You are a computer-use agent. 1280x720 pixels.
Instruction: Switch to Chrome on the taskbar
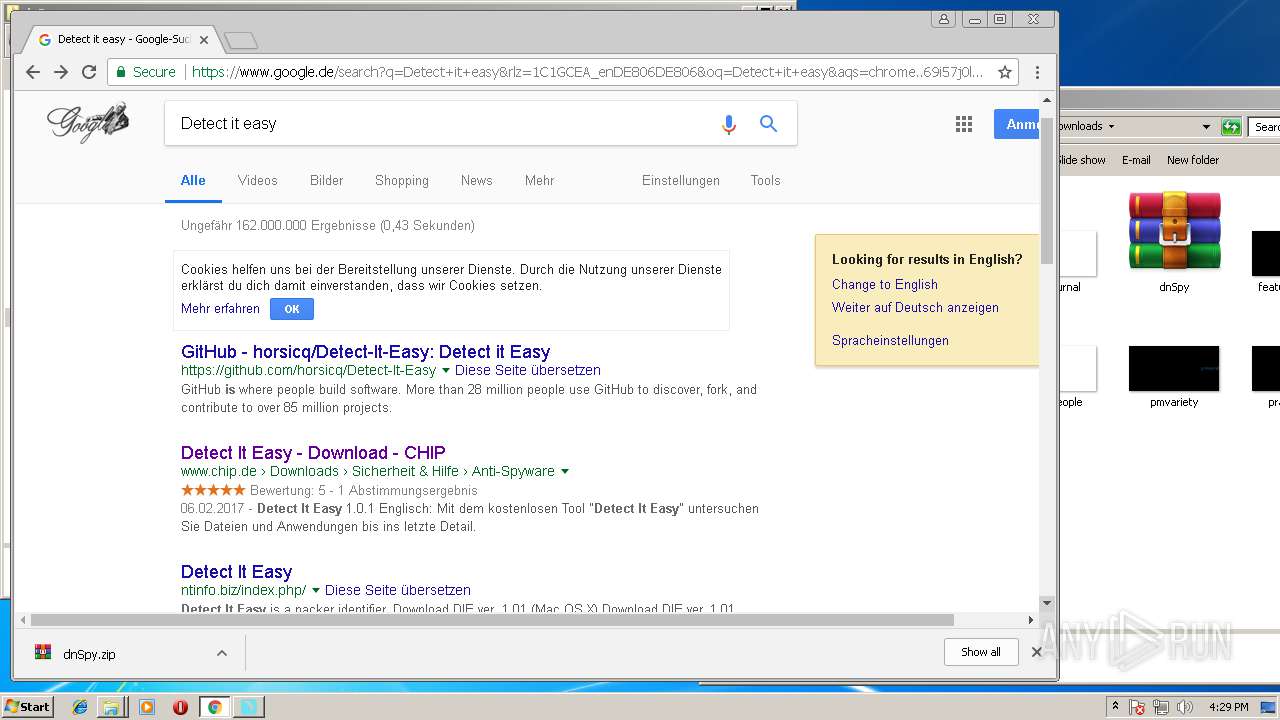214,707
